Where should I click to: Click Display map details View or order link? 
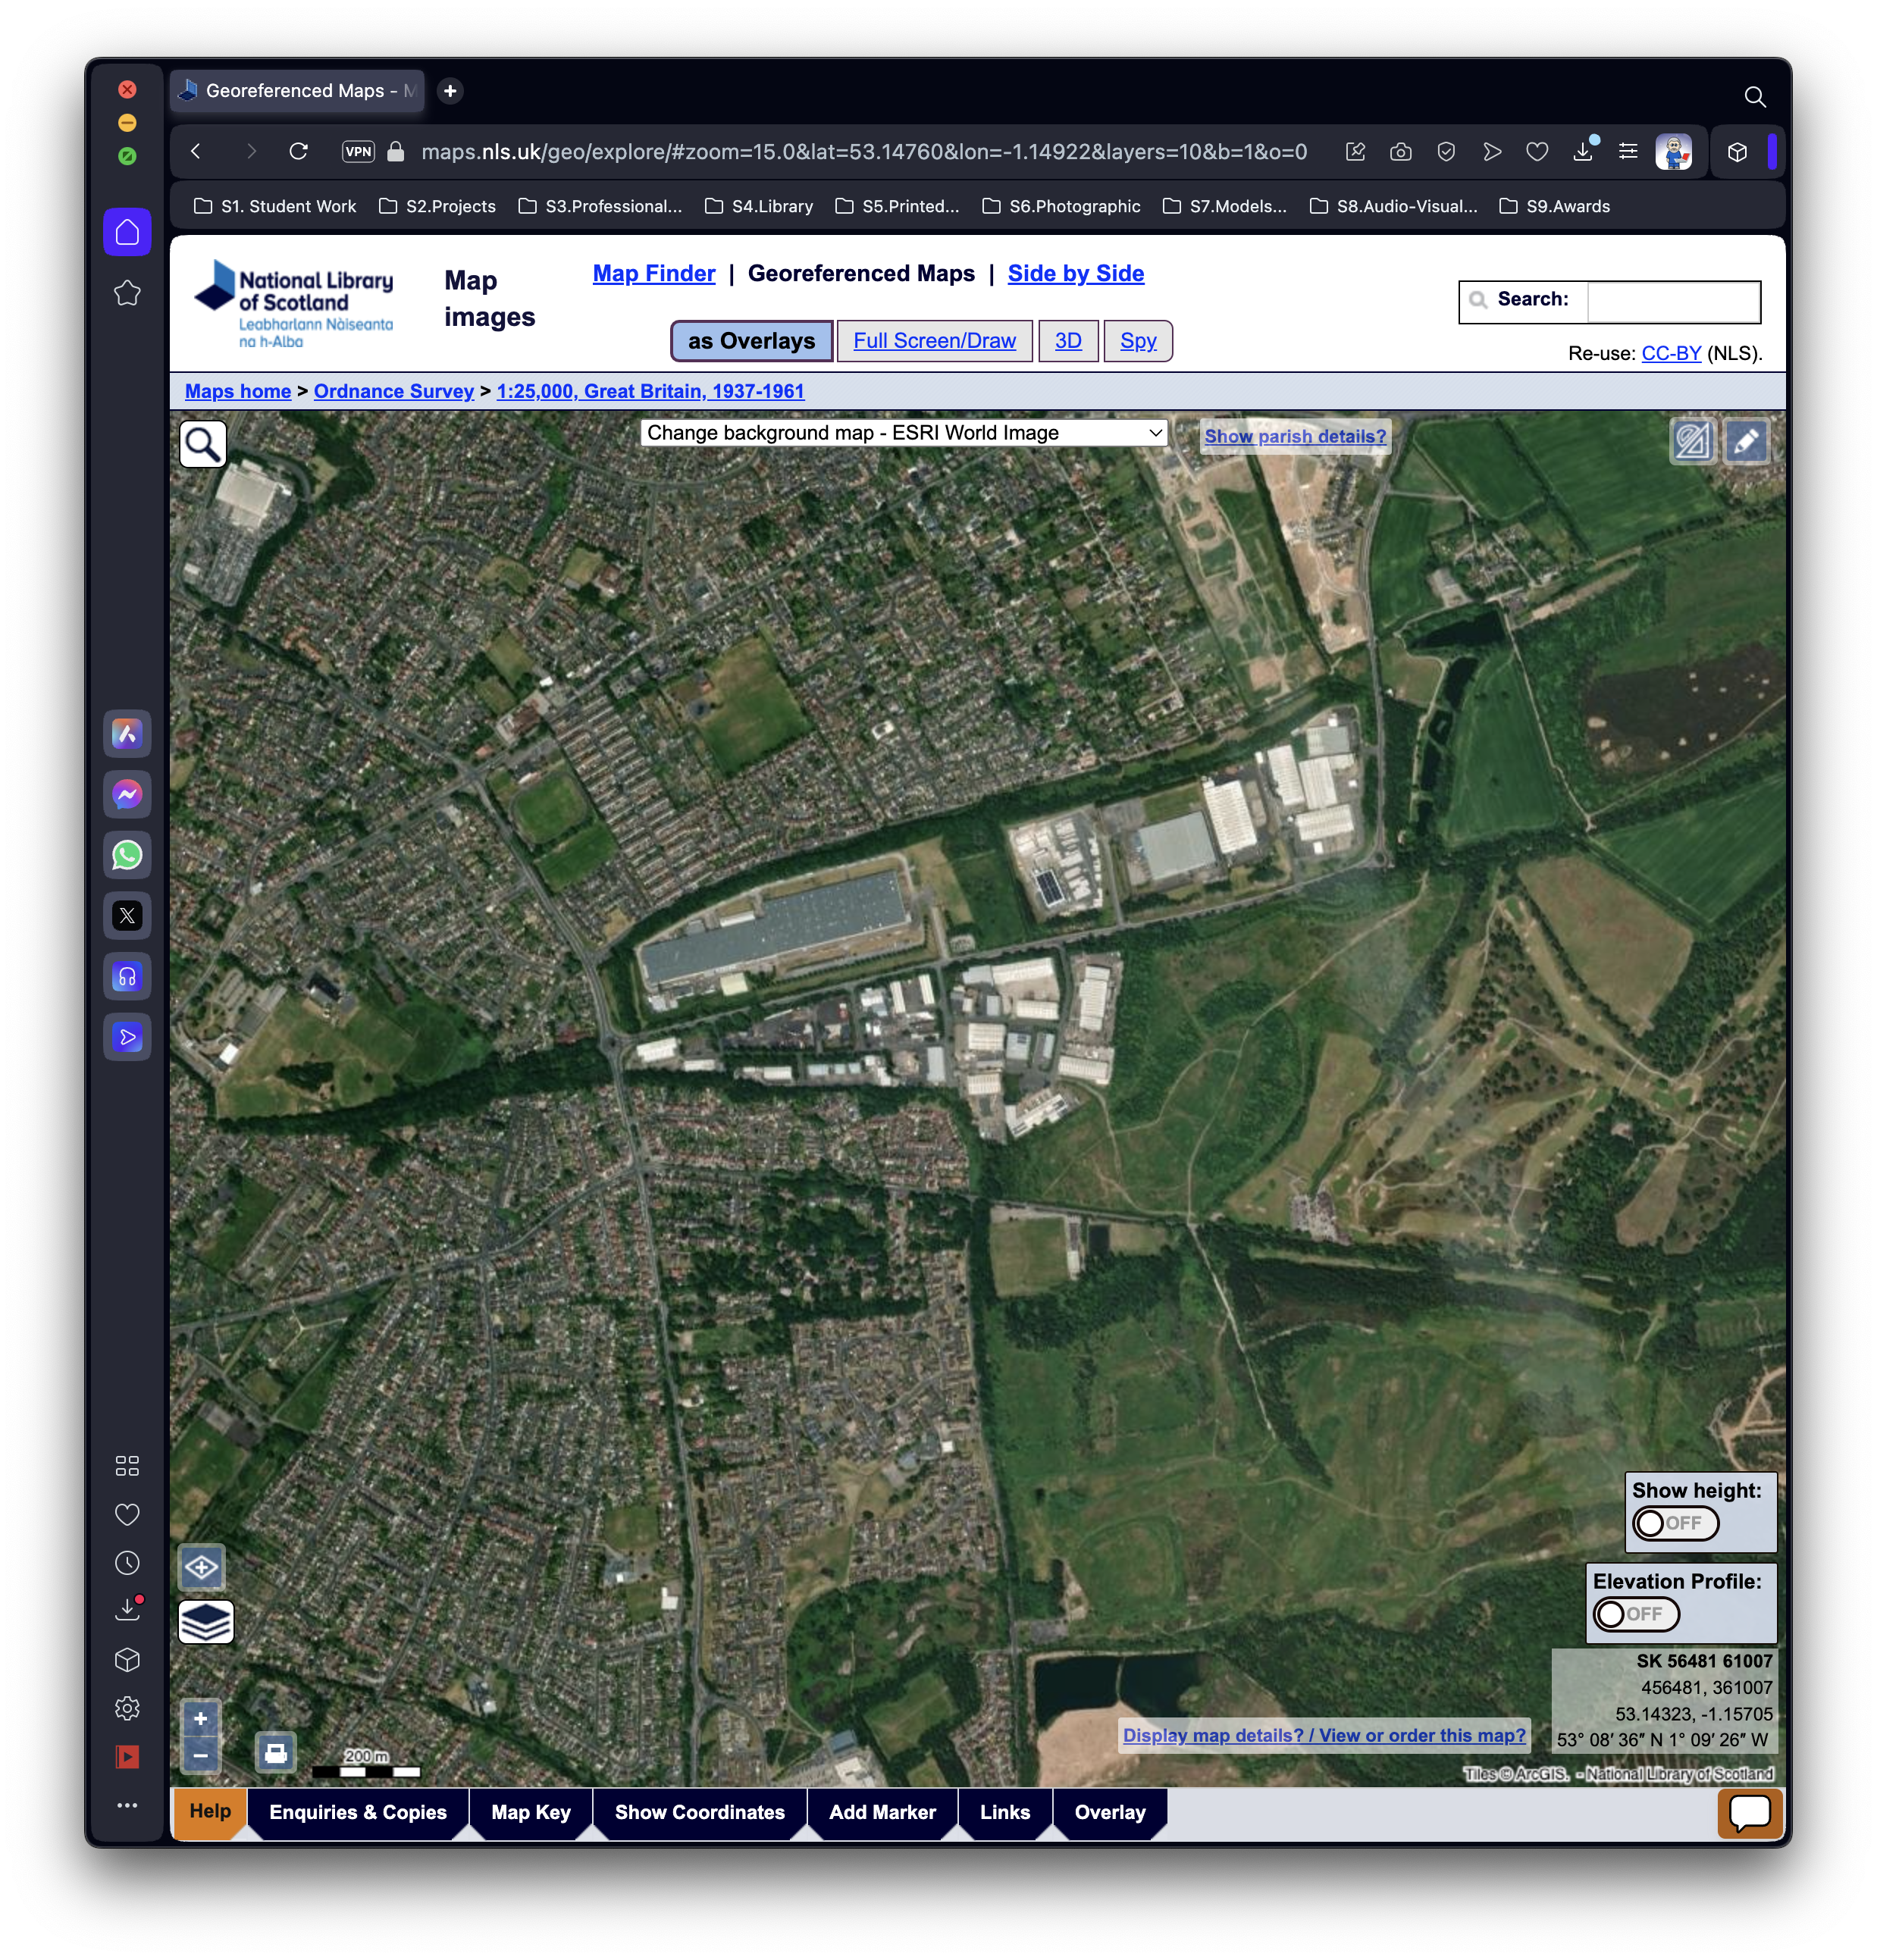click(x=1324, y=1736)
